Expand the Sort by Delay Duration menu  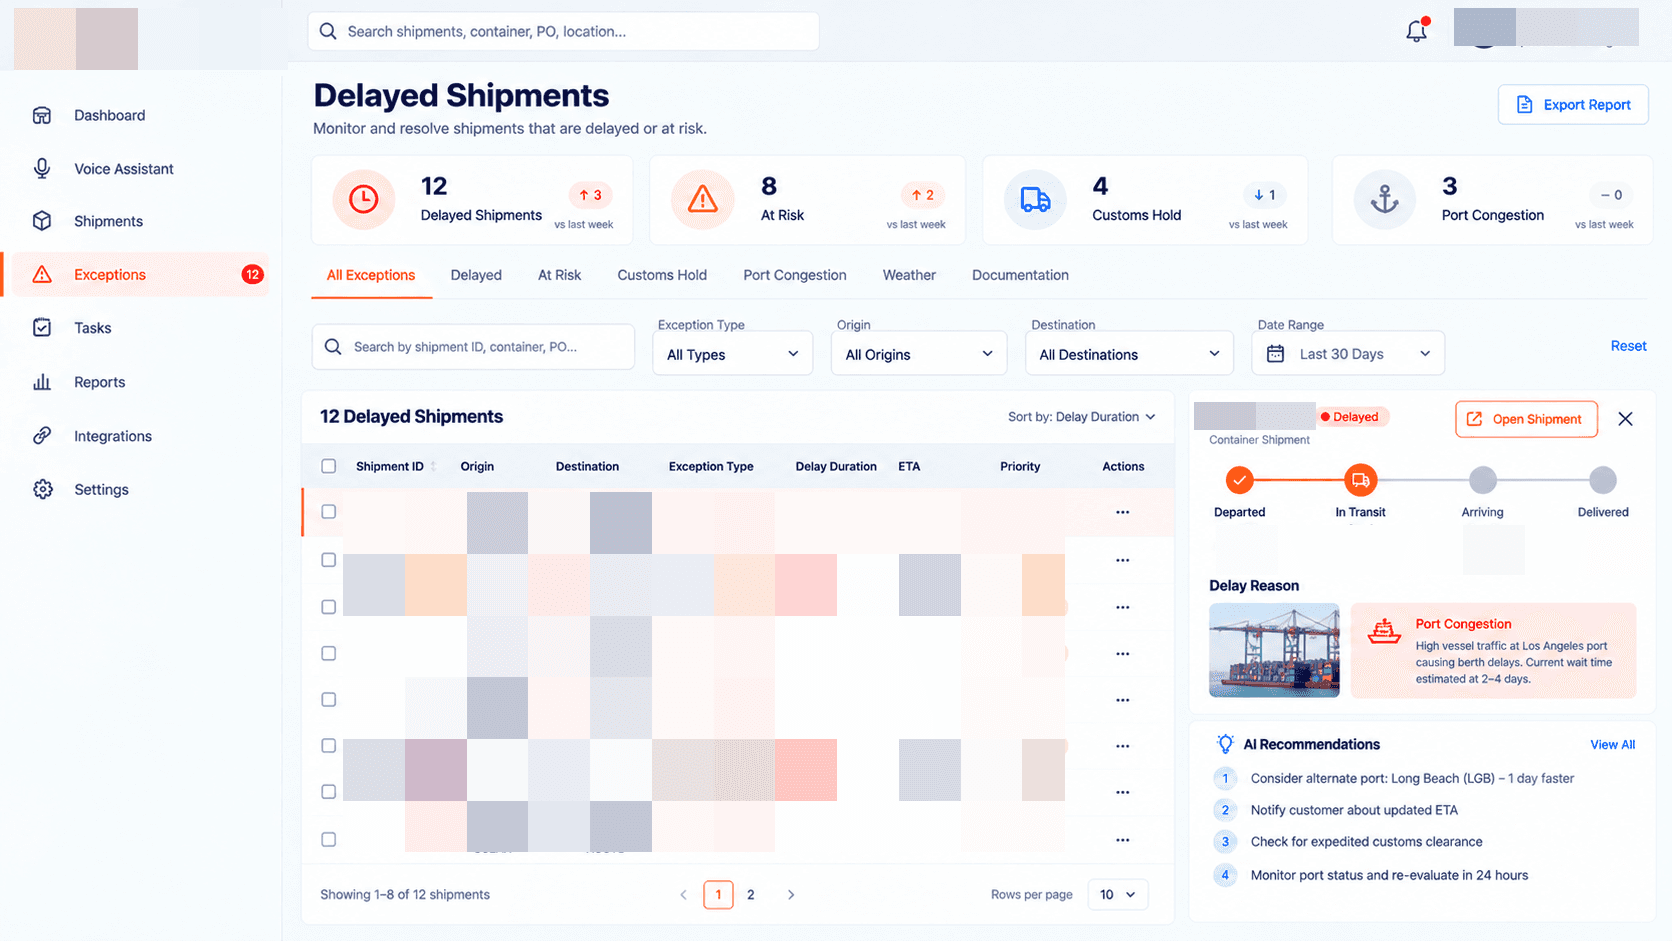1082,417
